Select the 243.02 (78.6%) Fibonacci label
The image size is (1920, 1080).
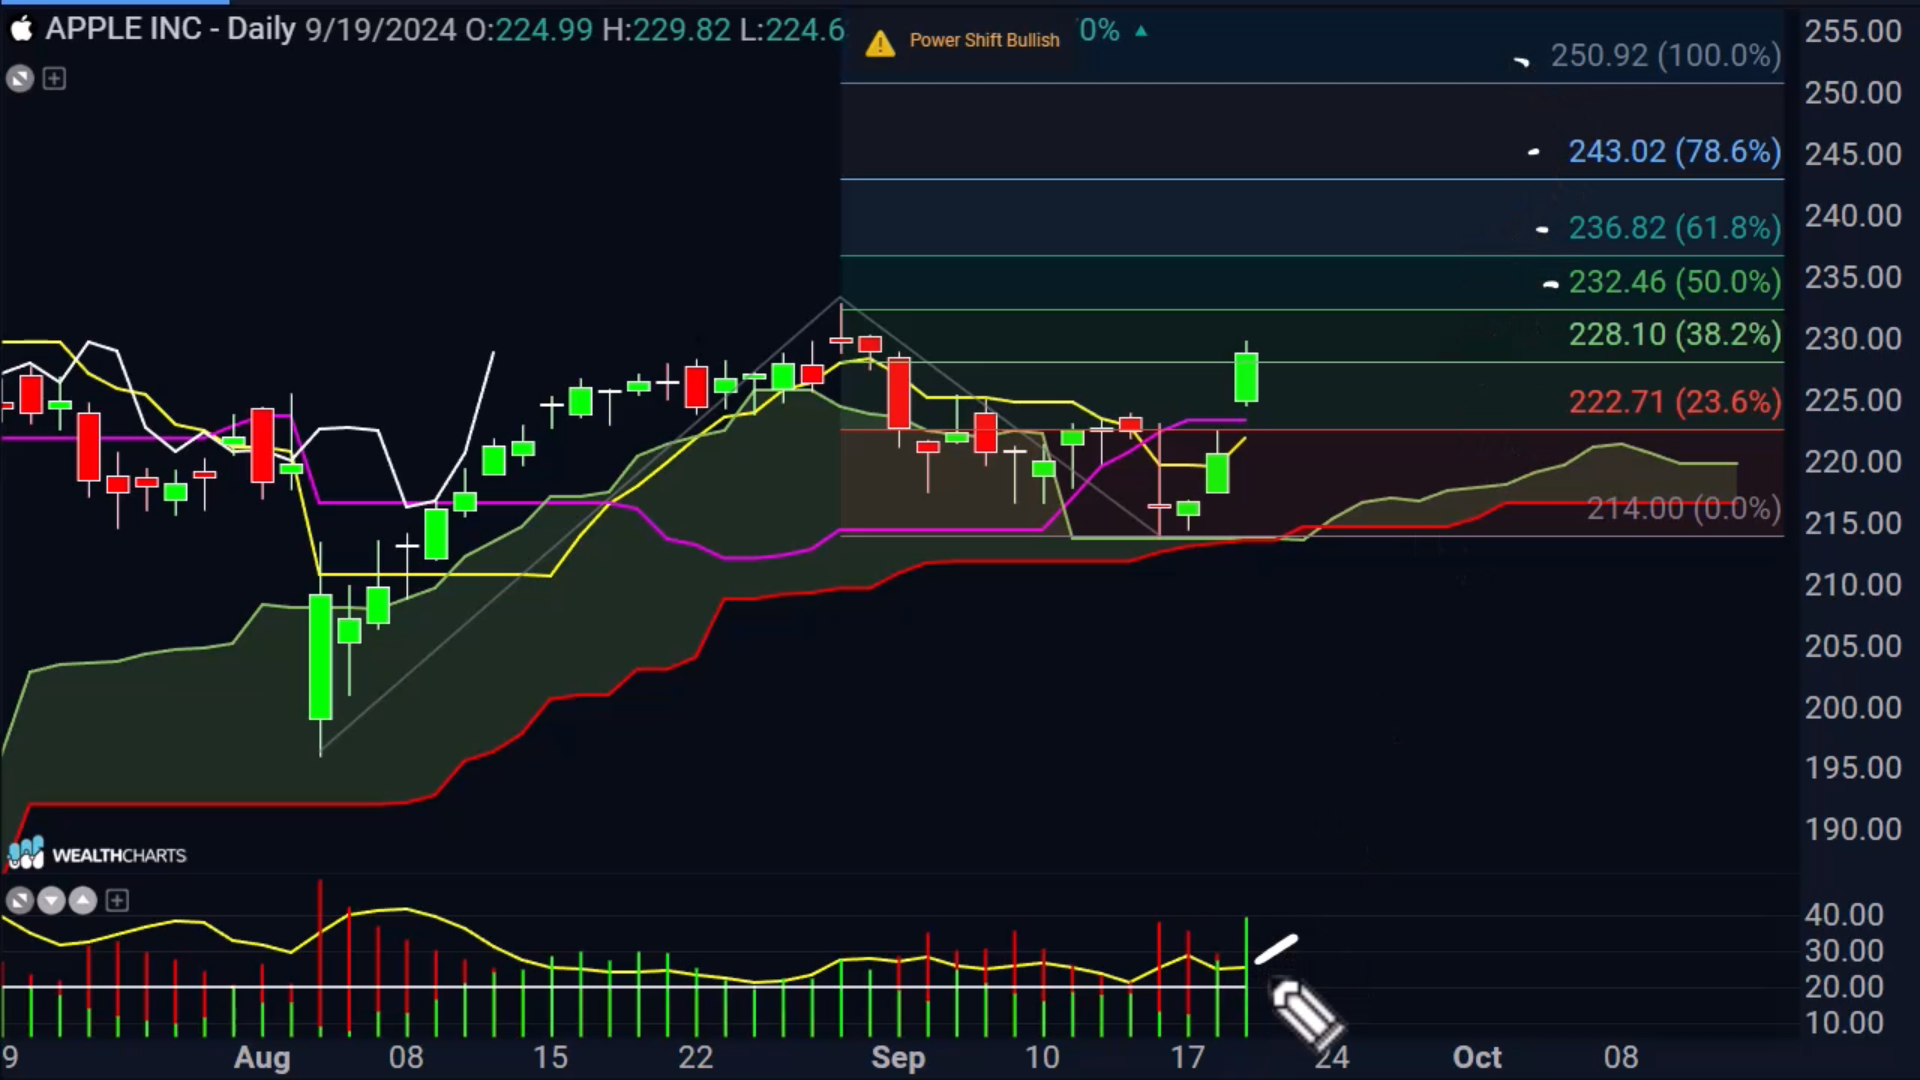click(x=1674, y=151)
